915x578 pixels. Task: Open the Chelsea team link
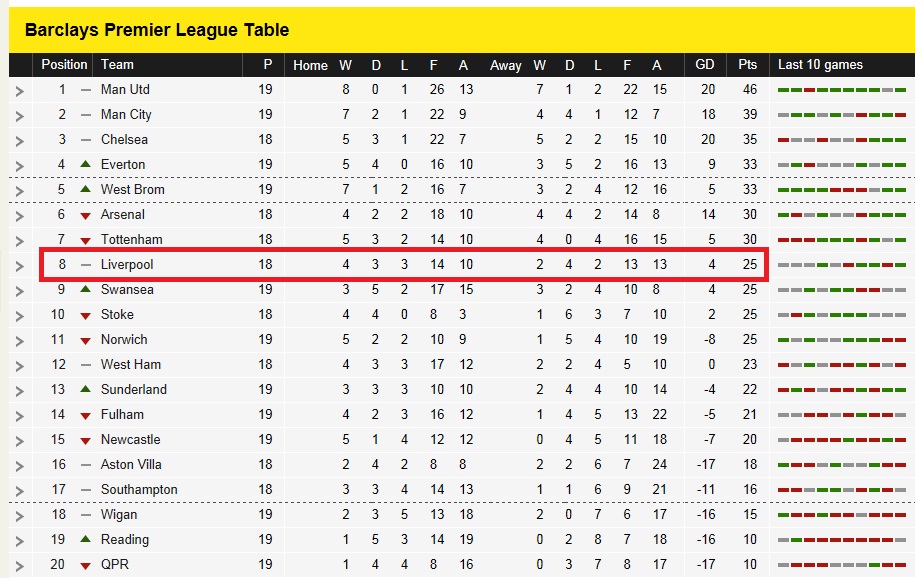tap(124, 140)
